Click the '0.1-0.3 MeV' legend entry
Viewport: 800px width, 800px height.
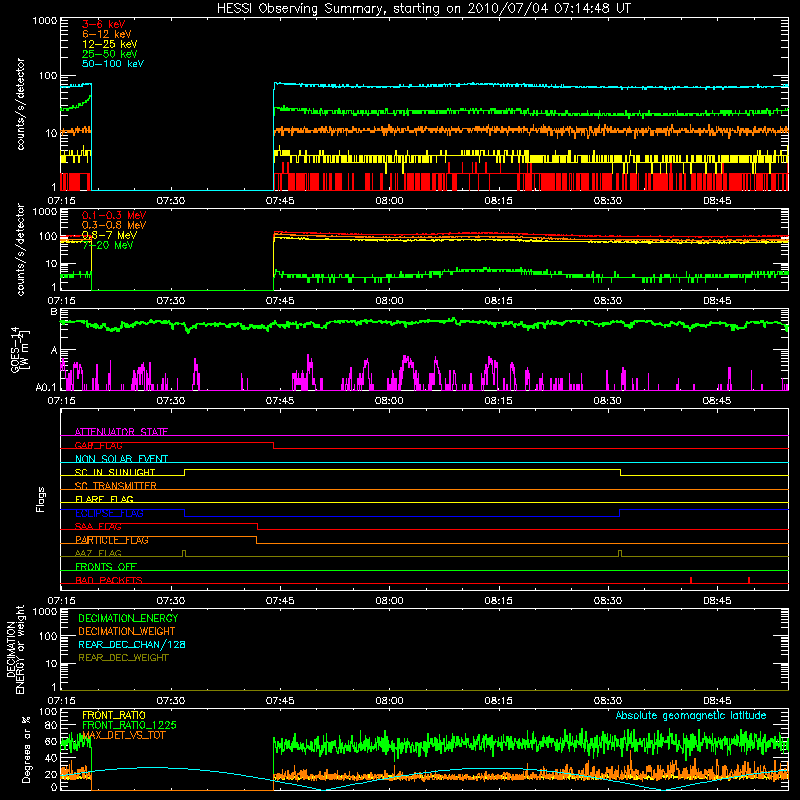pyautogui.click(x=114, y=215)
